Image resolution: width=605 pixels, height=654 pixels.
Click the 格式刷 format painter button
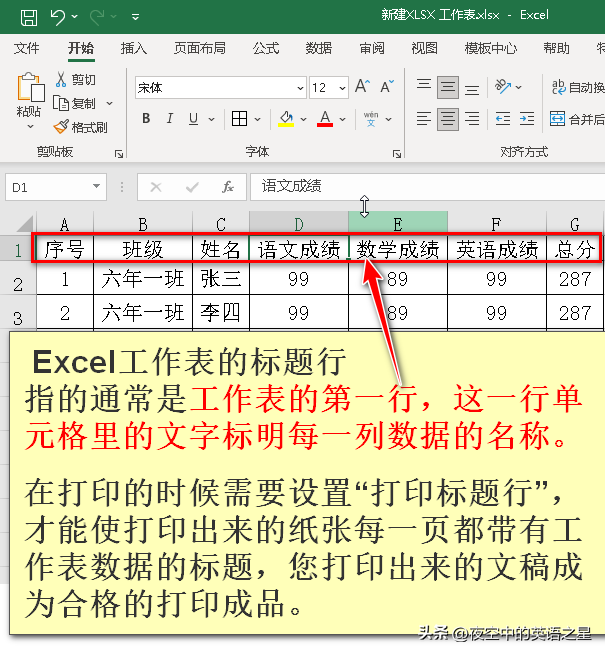coord(80,127)
